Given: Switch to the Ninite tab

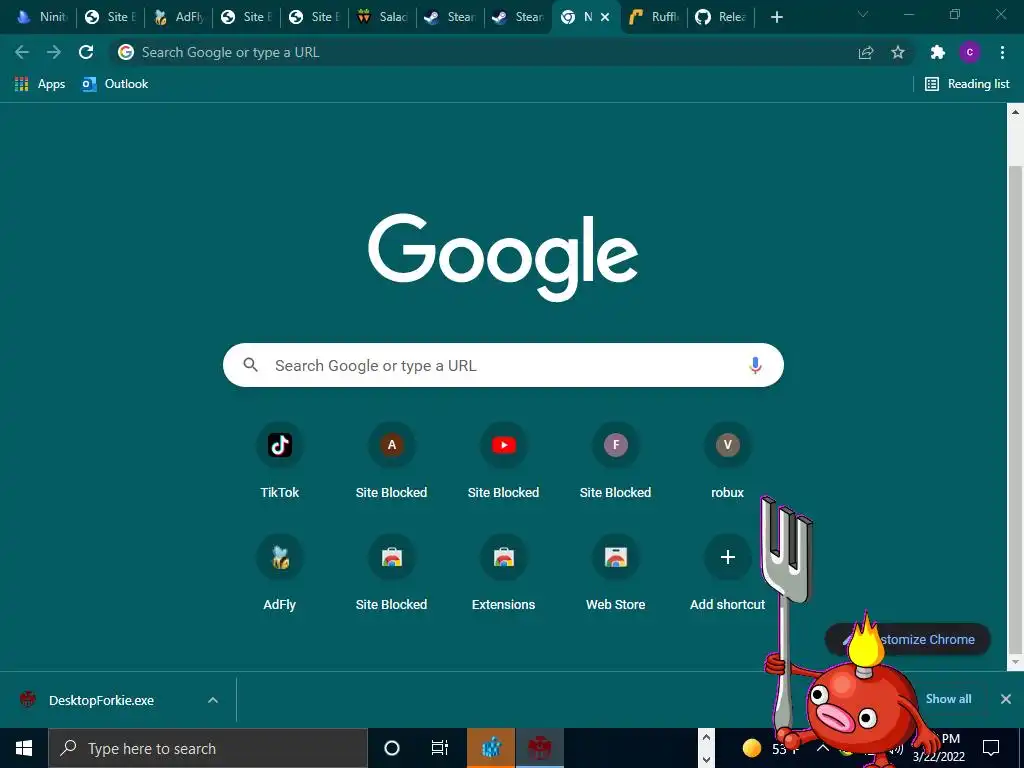Looking at the screenshot, I should click(x=40, y=17).
